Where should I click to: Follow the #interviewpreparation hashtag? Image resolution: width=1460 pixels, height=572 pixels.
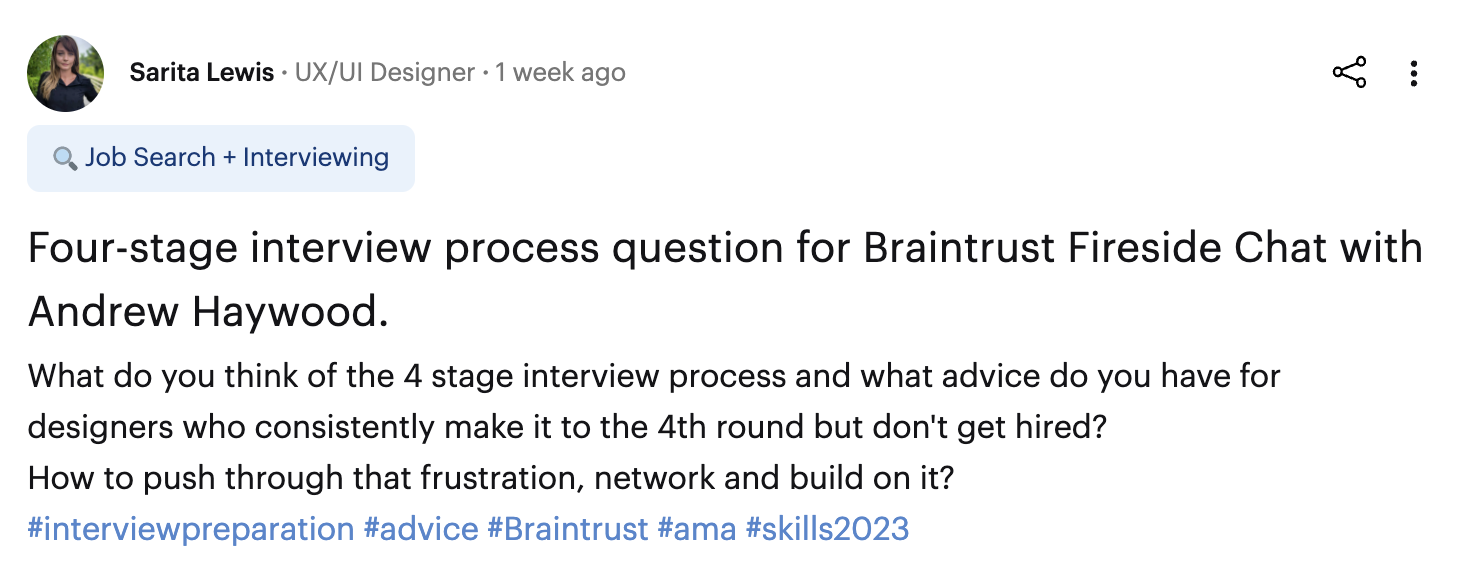coord(191,528)
